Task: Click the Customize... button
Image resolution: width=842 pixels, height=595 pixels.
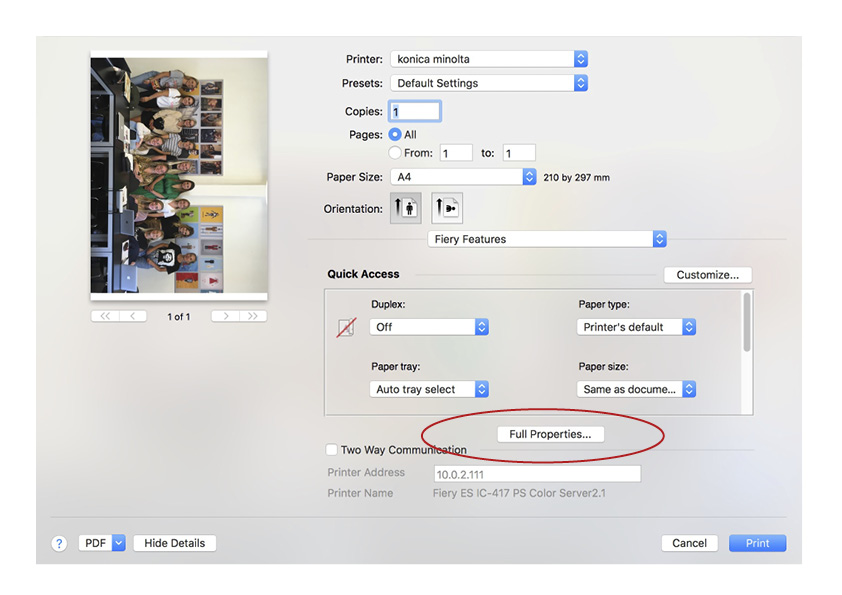Action: tap(708, 275)
